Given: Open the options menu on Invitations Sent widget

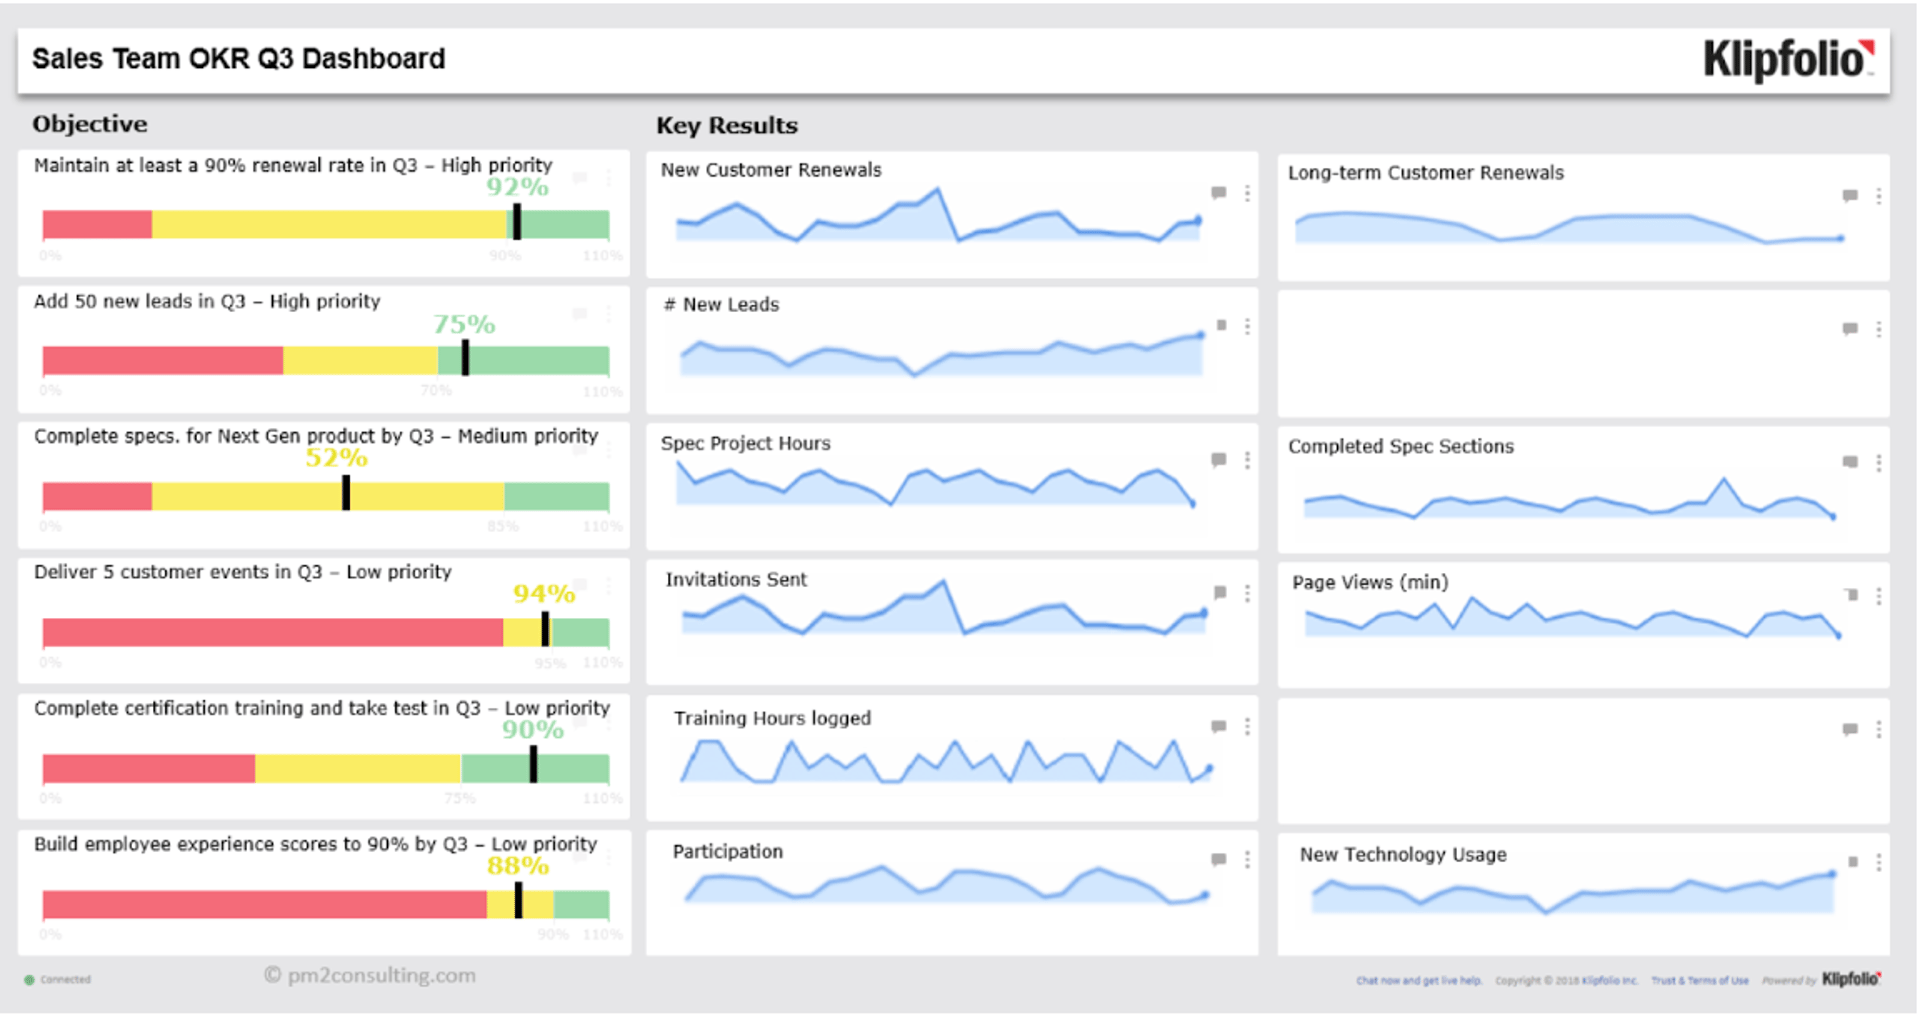Looking at the screenshot, I should coord(1247,593).
